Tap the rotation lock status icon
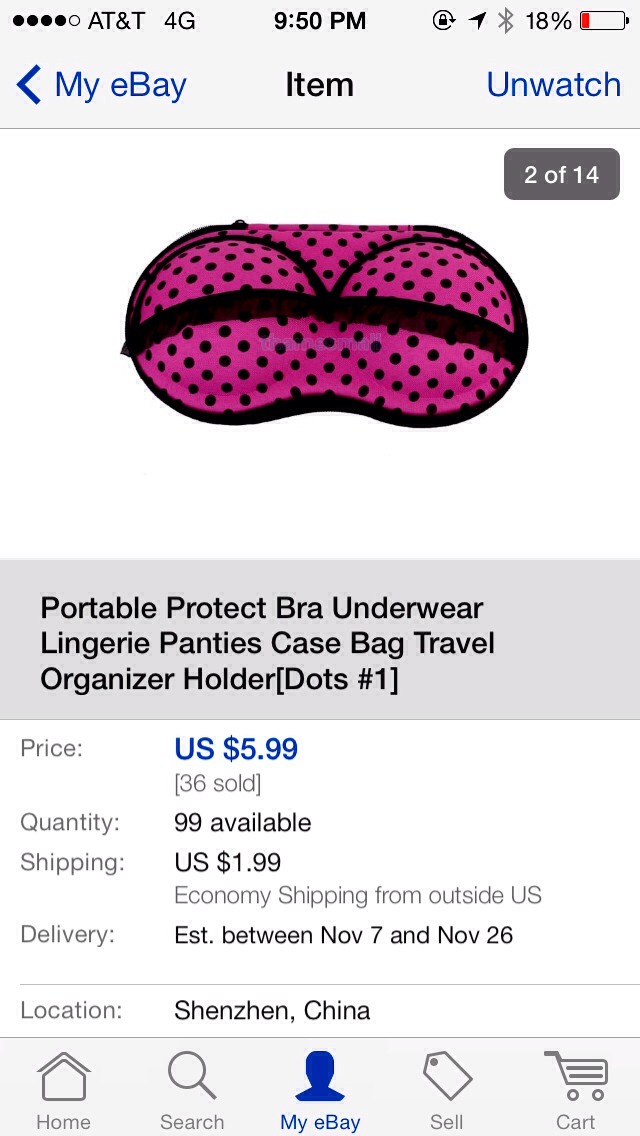Viewport: 640px width, 1136px height. (x=443, y=21)
